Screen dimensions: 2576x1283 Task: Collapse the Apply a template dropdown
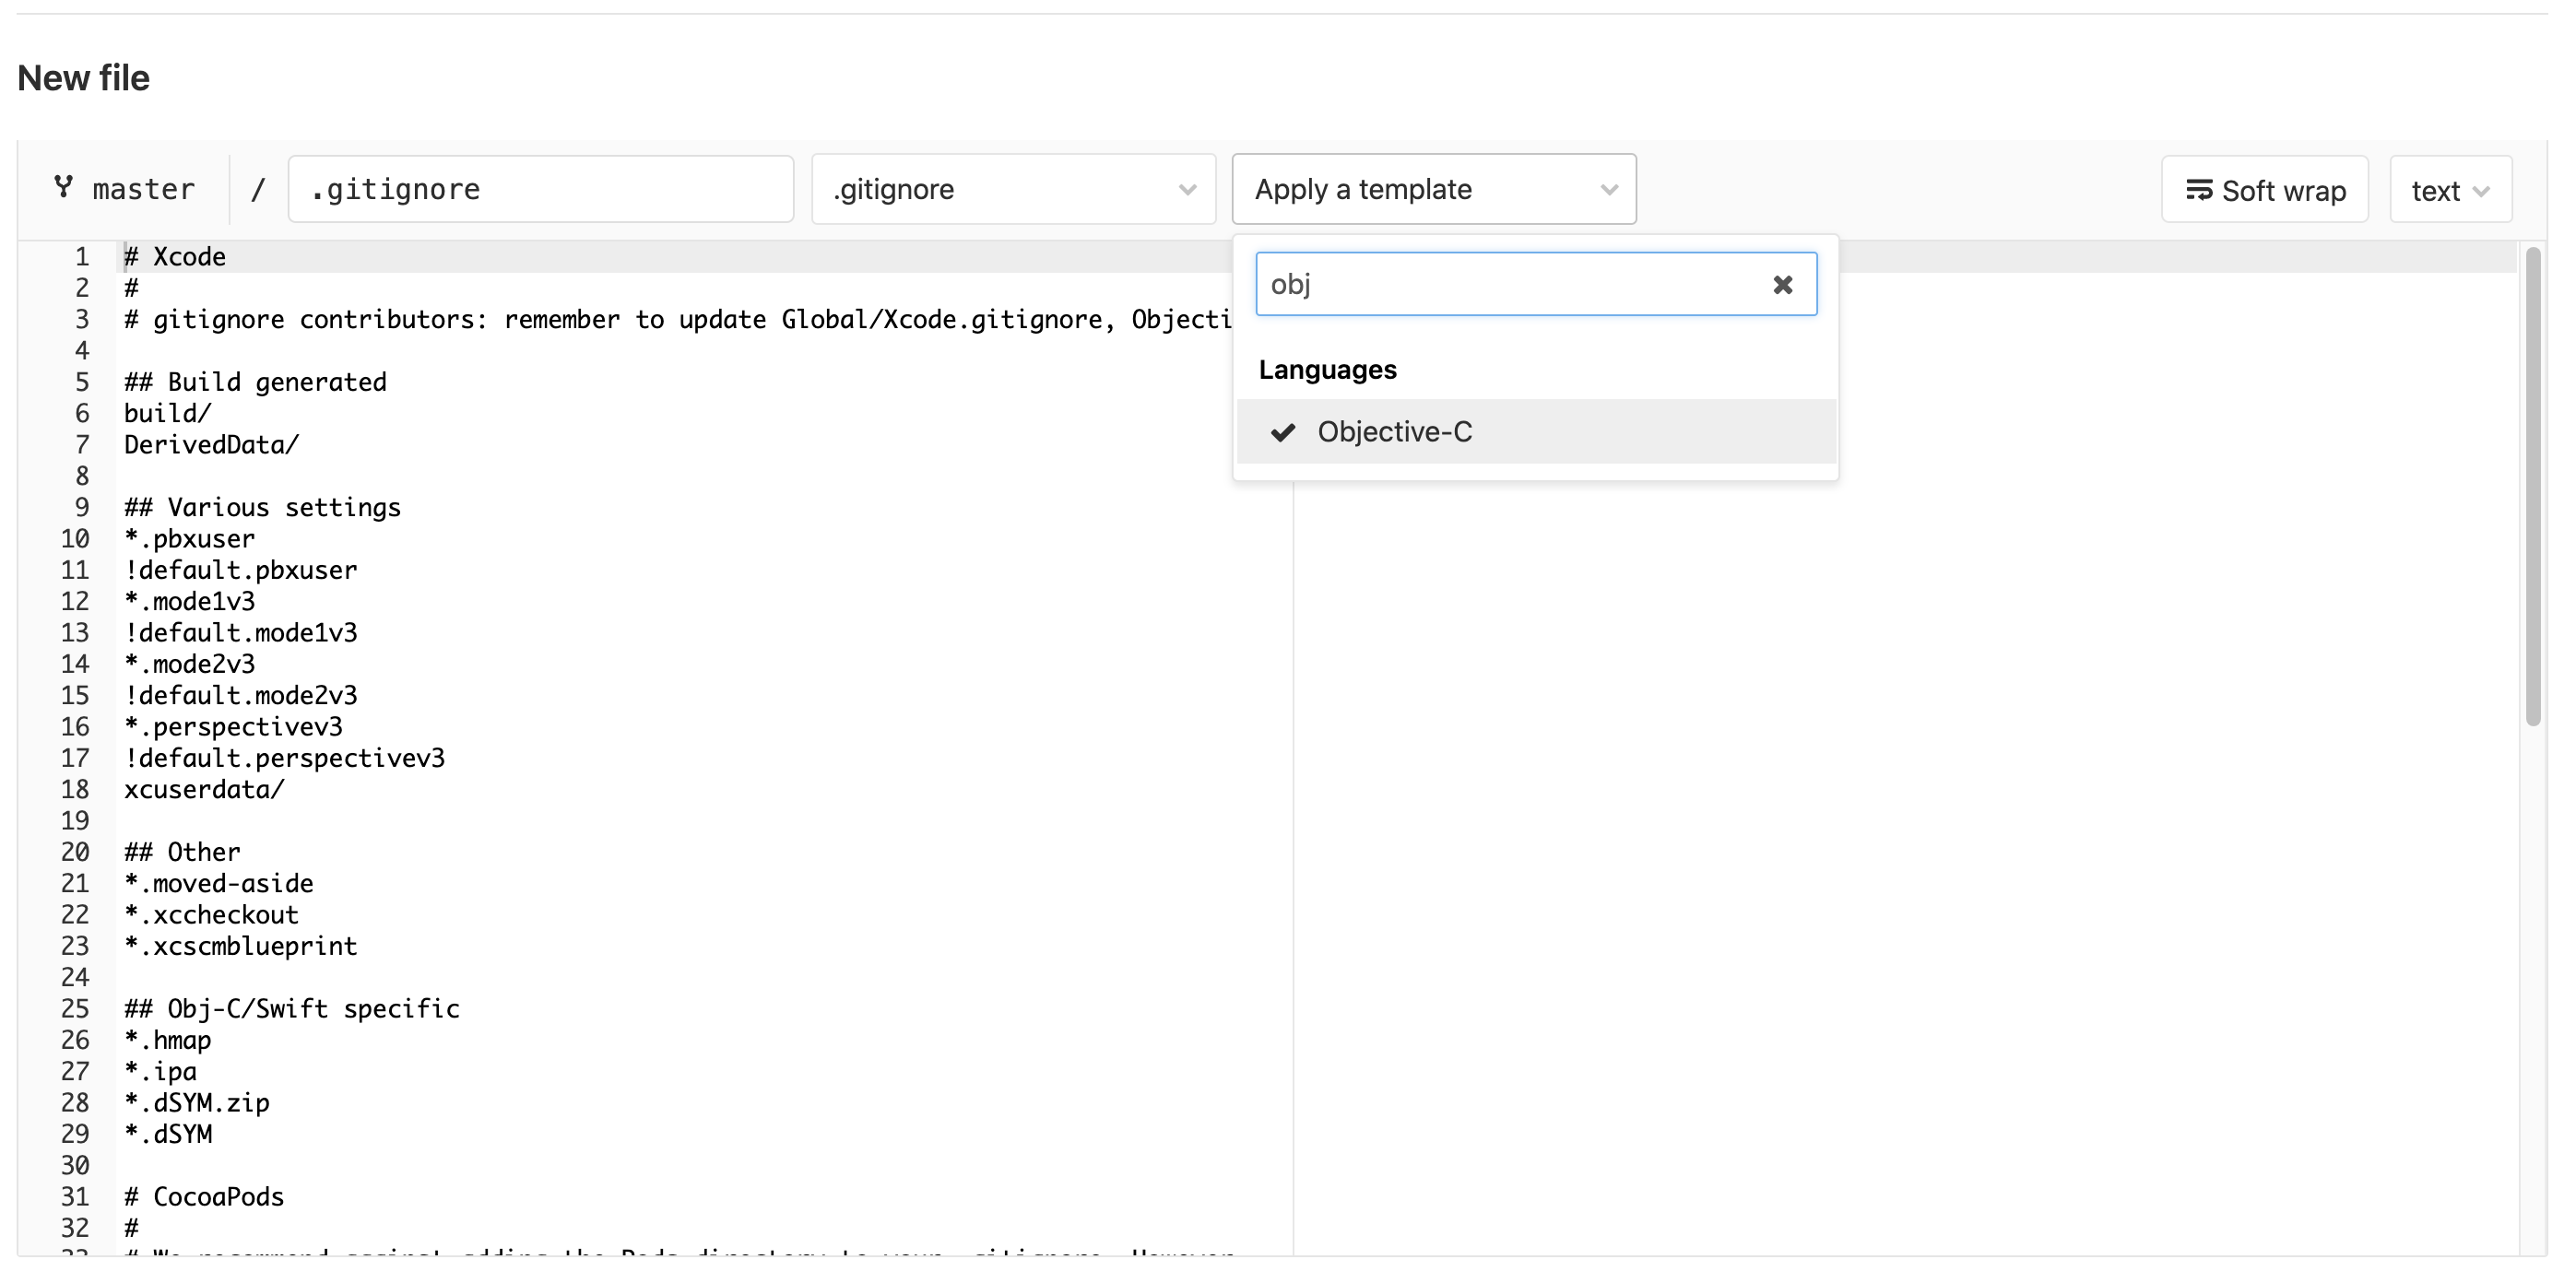pyautogui.click(x=1433, y=190)
